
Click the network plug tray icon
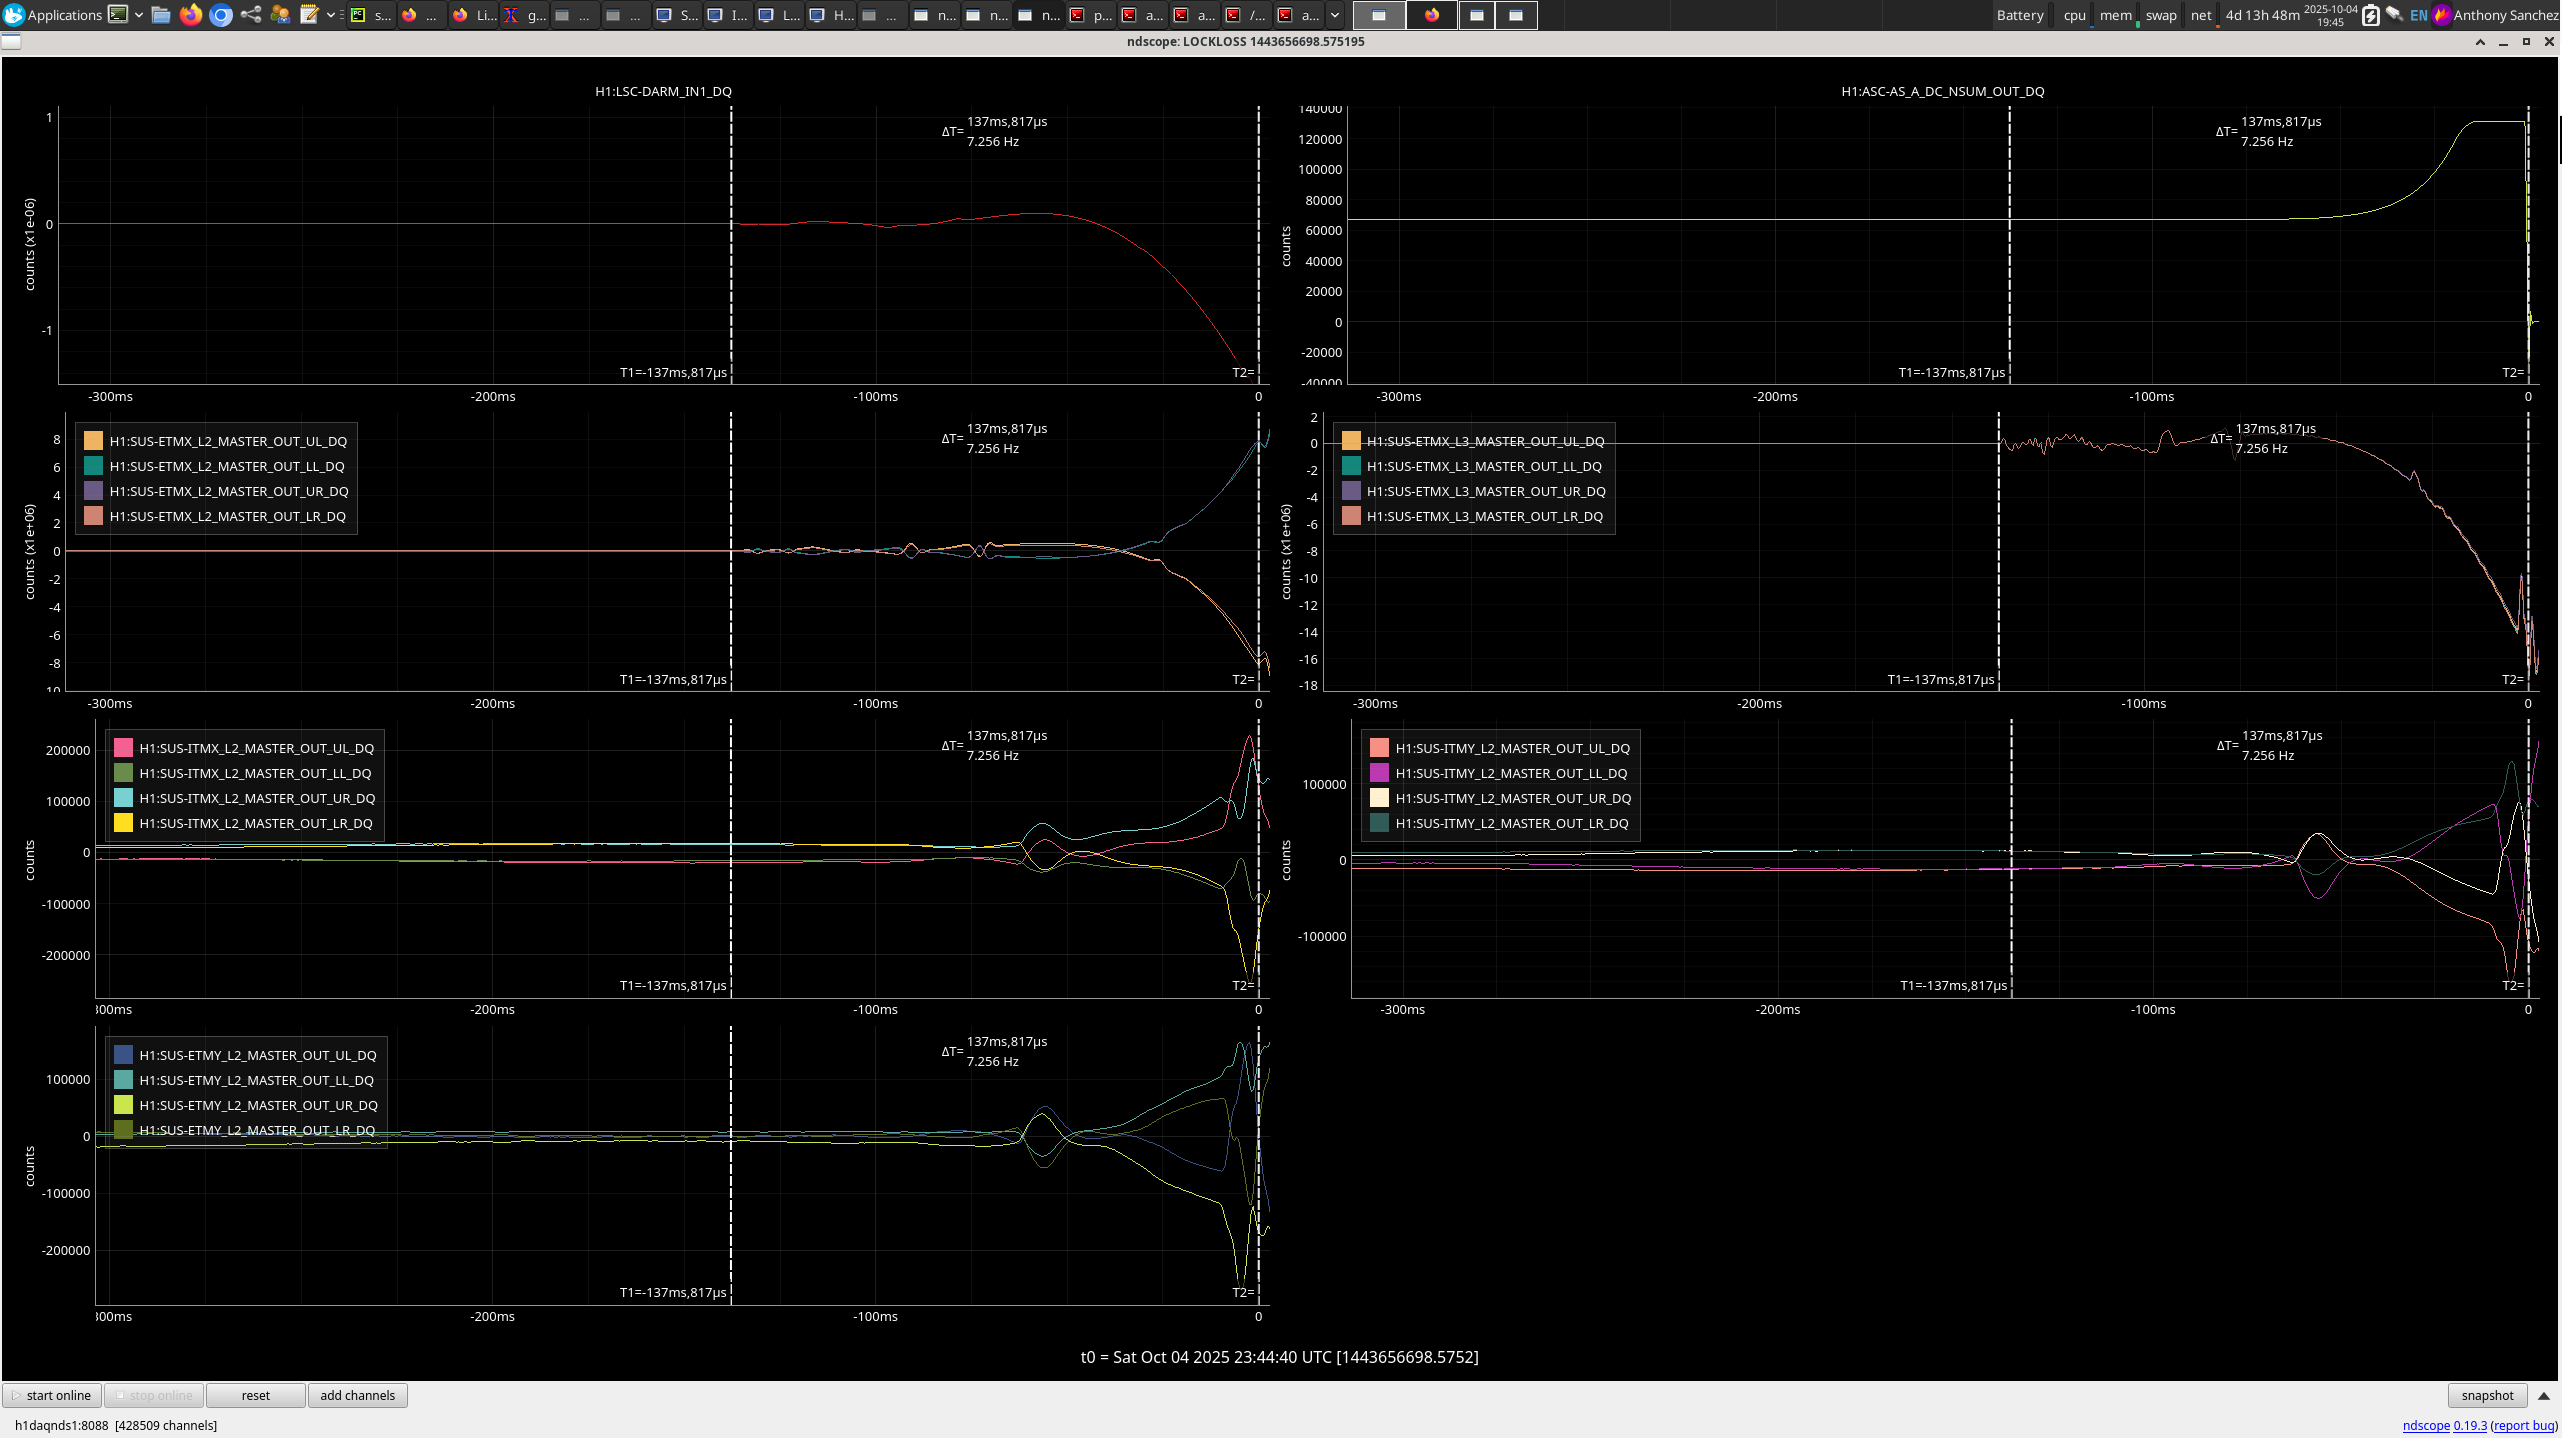click(2394, 15)
